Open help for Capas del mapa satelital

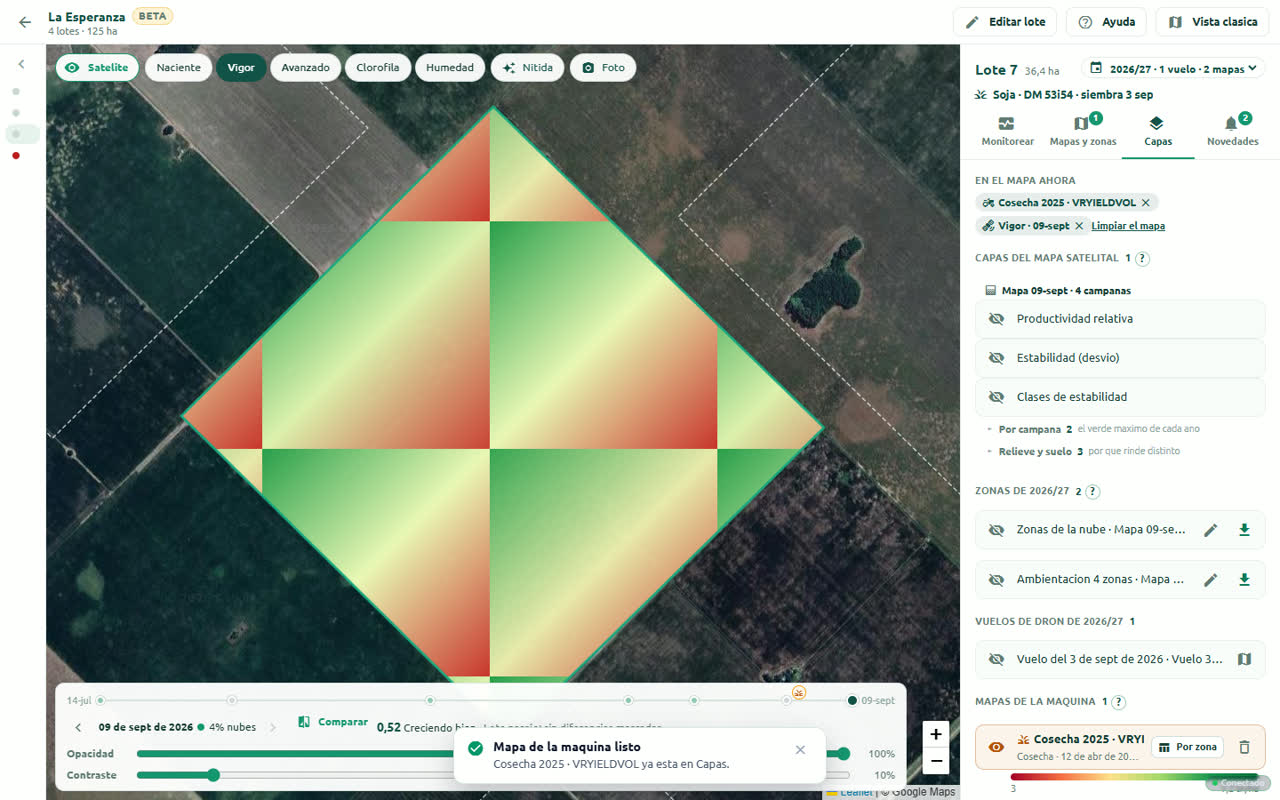click(1142, 258)
